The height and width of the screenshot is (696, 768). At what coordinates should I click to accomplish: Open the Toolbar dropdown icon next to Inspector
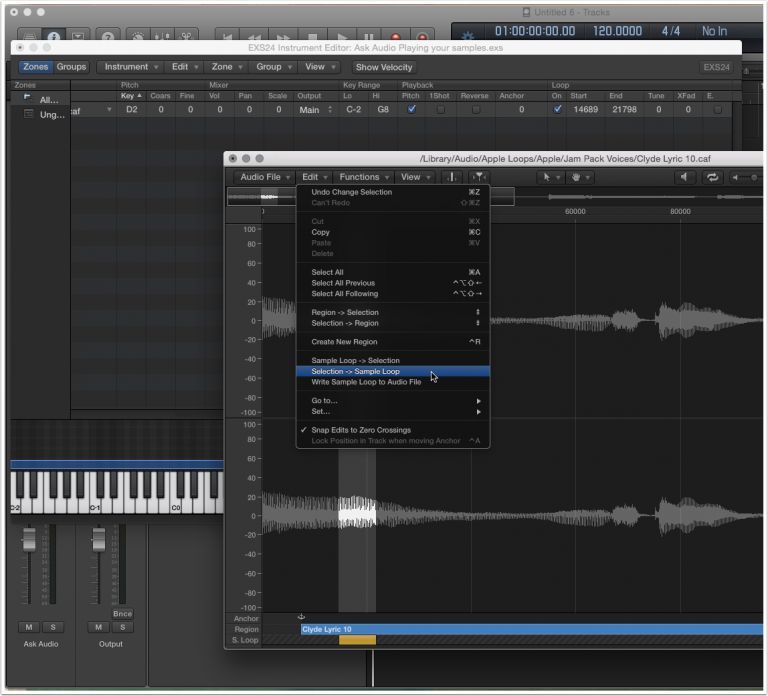click(77, 36)
